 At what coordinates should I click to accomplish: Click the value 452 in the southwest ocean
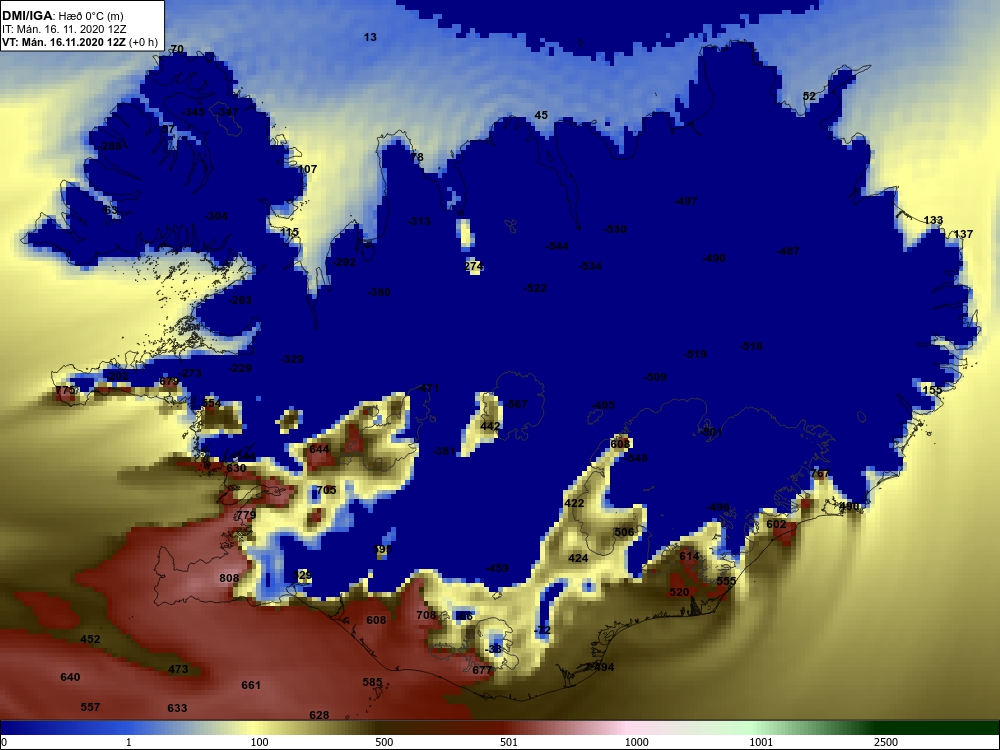(x=91, y=639)
